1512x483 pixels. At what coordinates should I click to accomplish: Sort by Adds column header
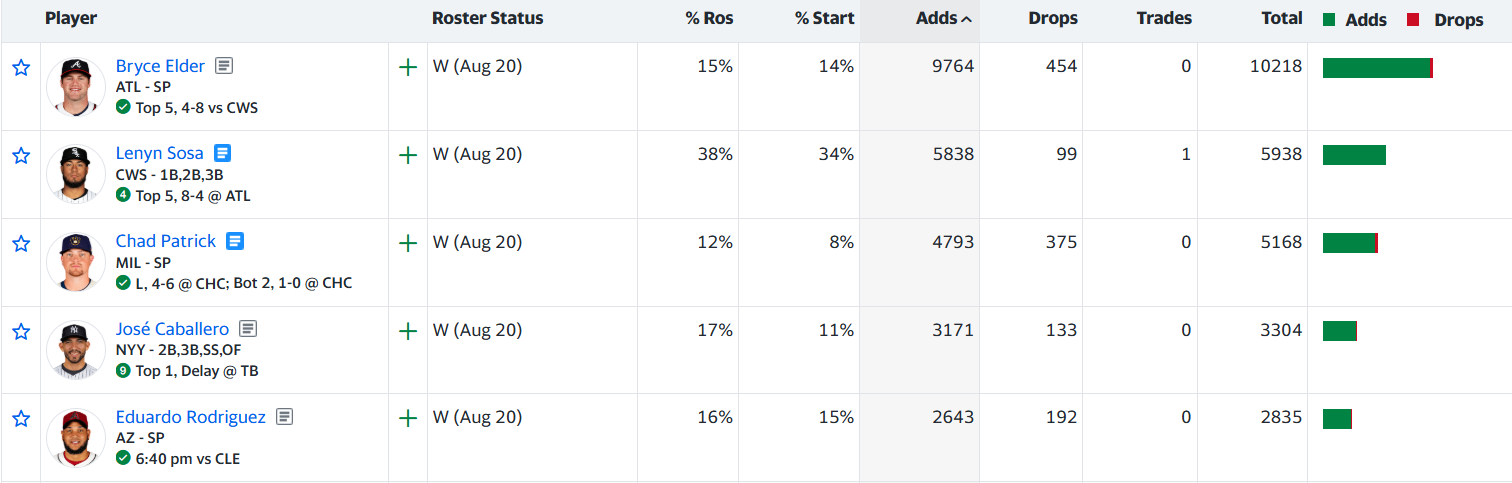pos(944,19)
